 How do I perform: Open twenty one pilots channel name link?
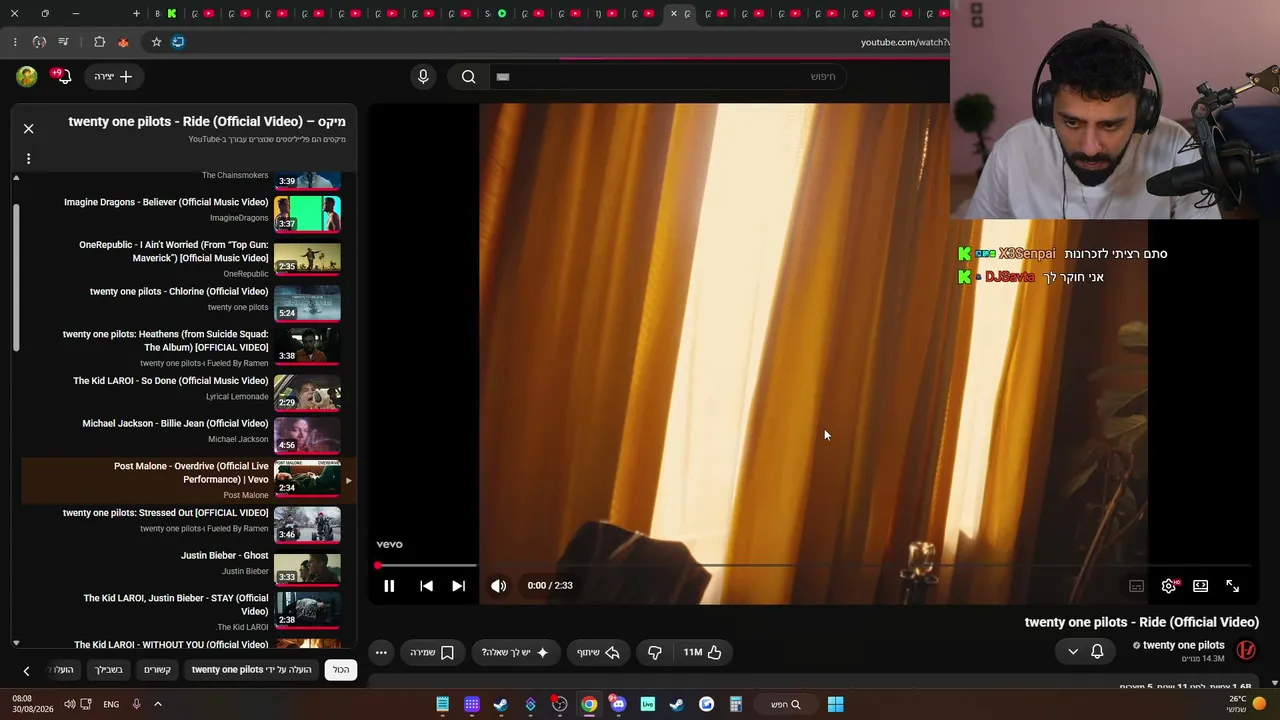click(x=1183, y=645)
